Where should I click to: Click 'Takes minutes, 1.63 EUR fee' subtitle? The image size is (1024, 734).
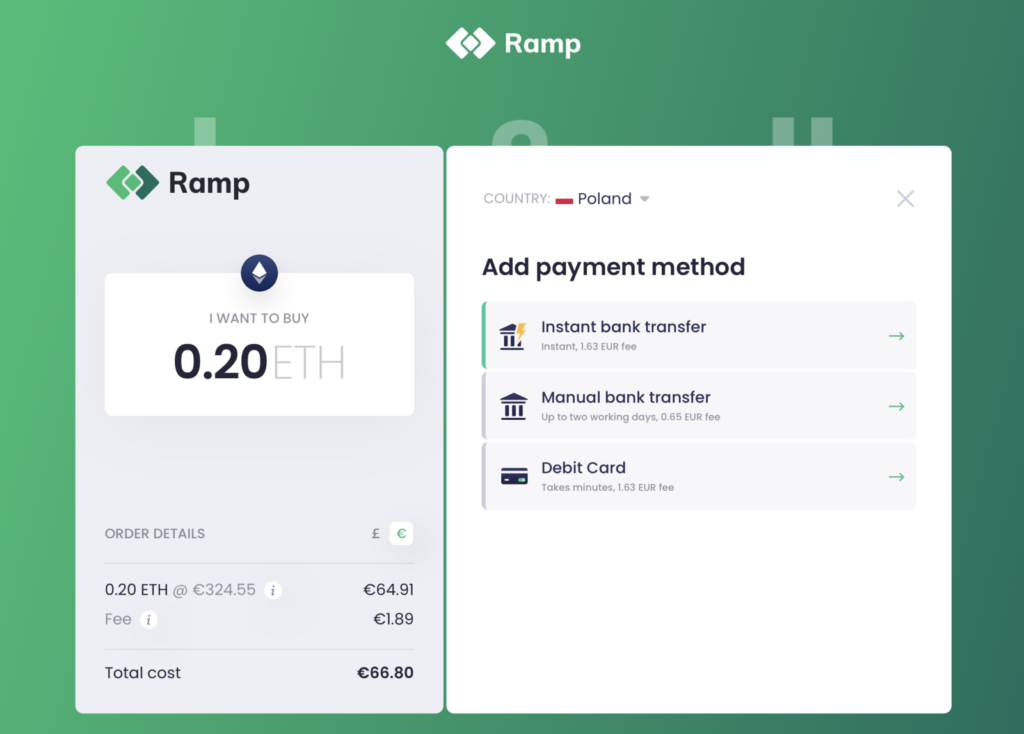tap(607, 488)
